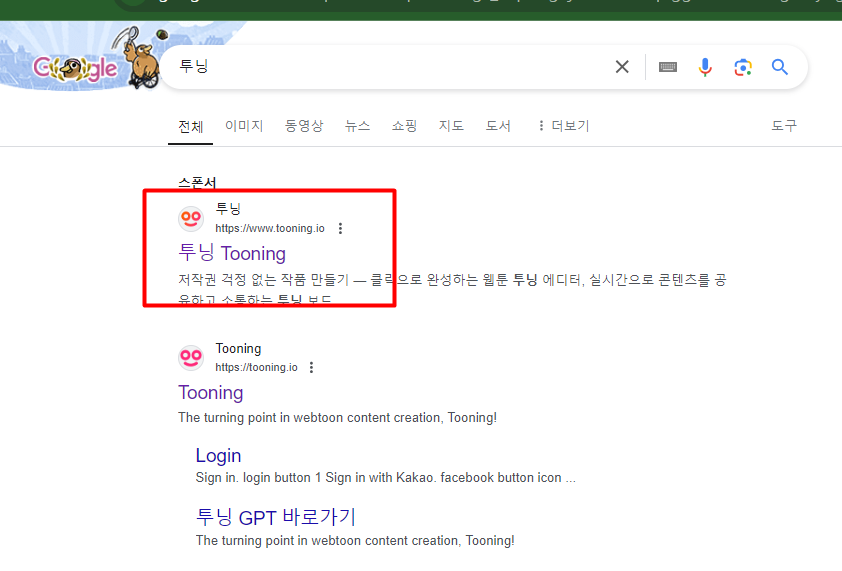Switch to the 이미지 tab

(x=244, y=126)
